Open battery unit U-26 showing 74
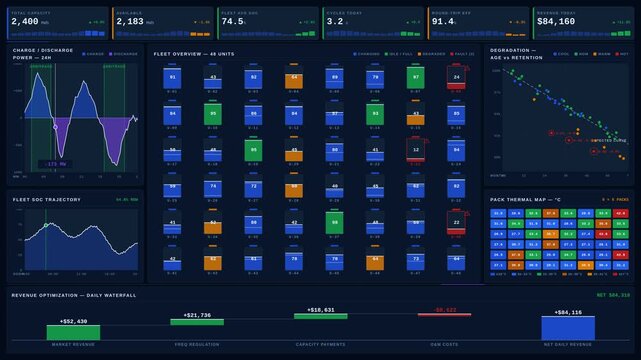 (x=213, y=186)
